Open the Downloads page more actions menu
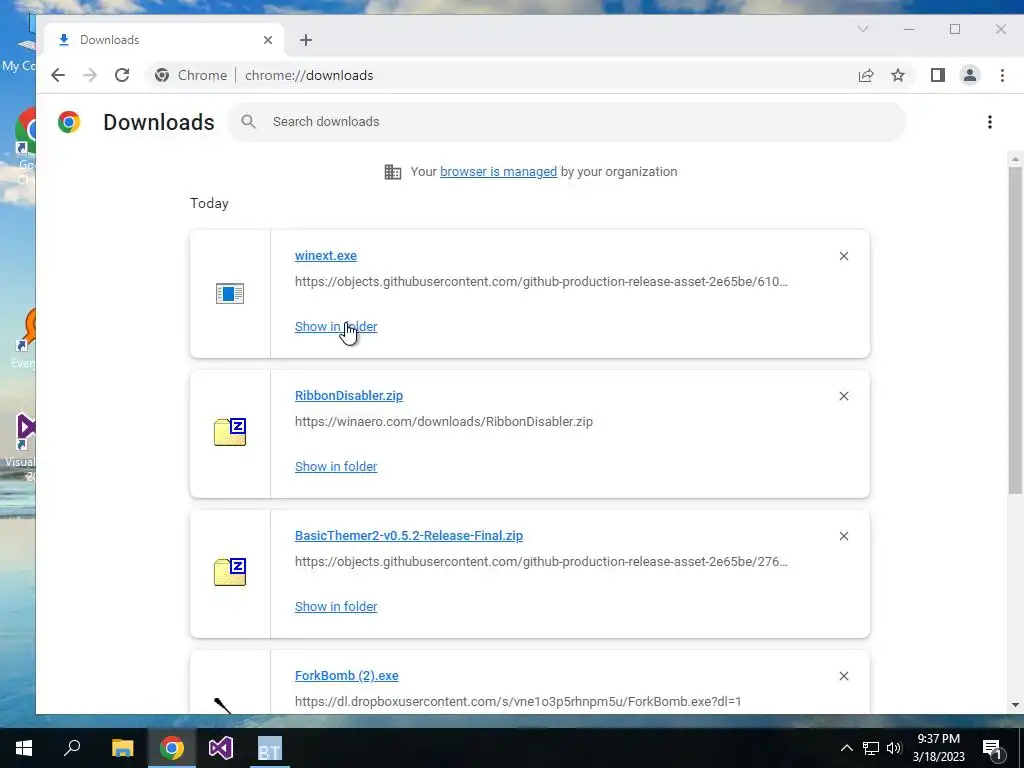 pos(990,122)
